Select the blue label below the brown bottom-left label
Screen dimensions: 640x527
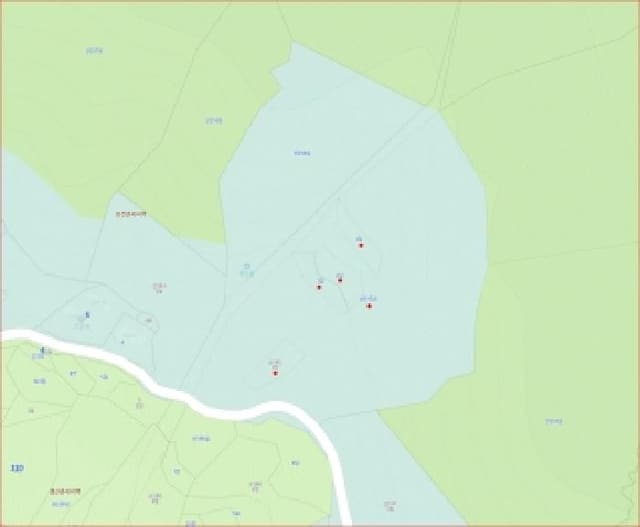coord(61,505)
